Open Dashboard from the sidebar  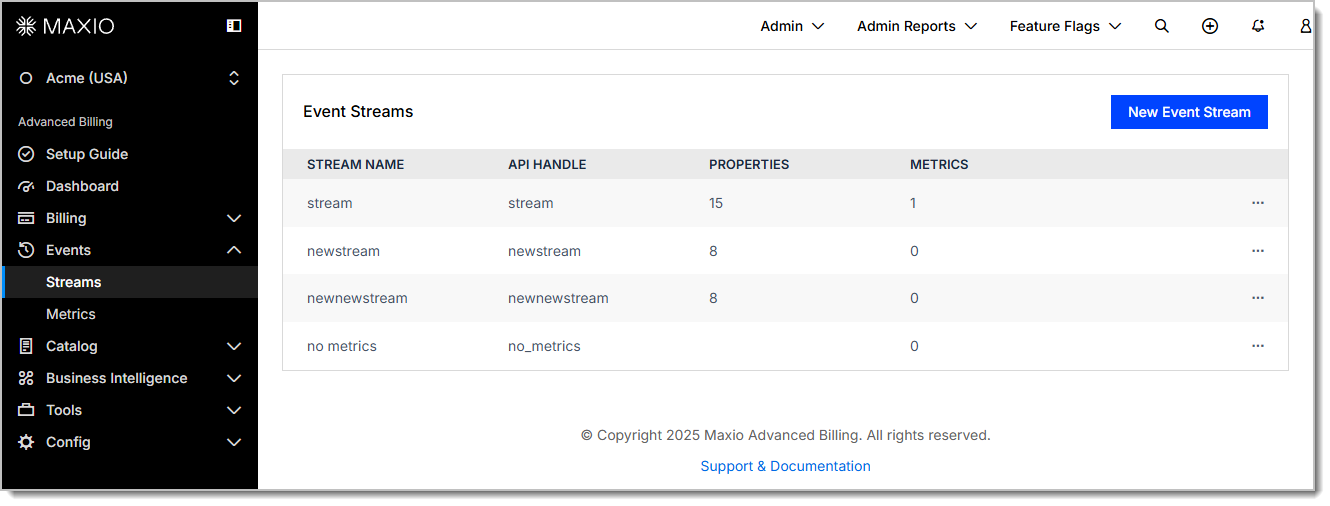tap(82, 186)
